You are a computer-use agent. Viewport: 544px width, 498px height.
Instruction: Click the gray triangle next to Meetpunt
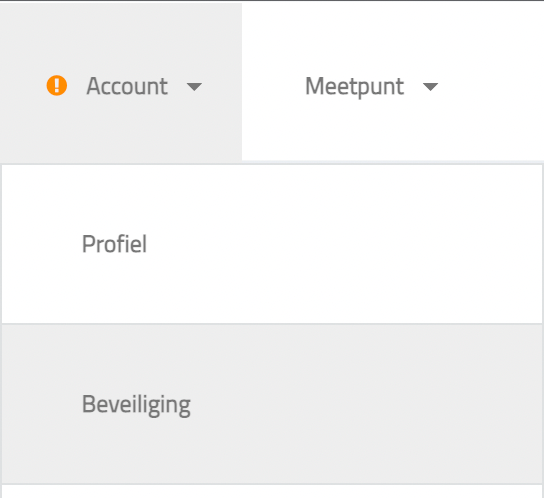[430, 87]
